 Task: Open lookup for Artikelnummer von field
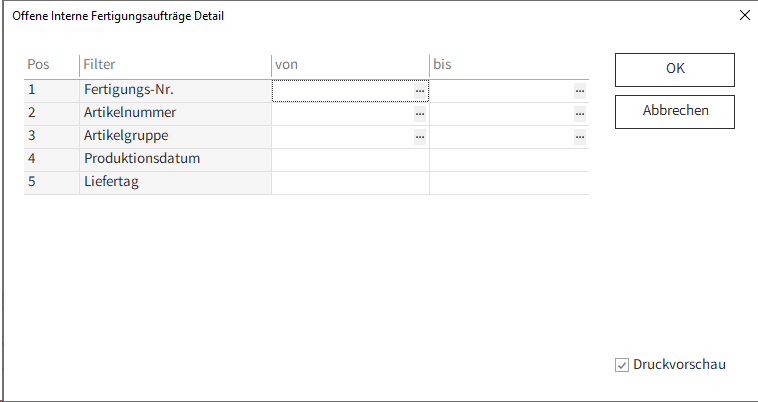[420, 114]
